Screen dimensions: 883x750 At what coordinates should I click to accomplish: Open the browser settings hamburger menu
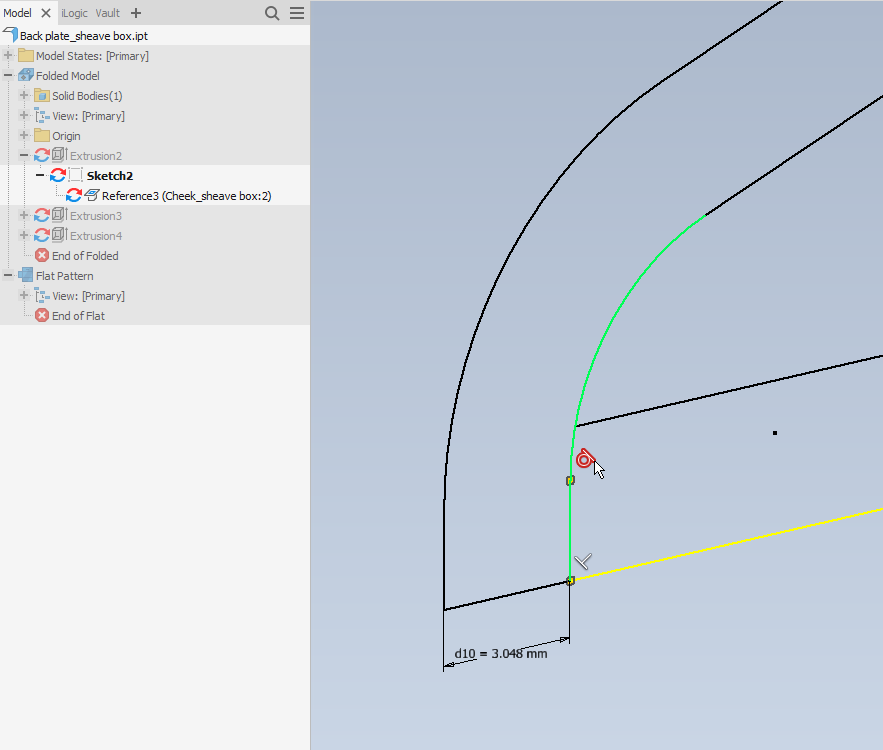297,13
